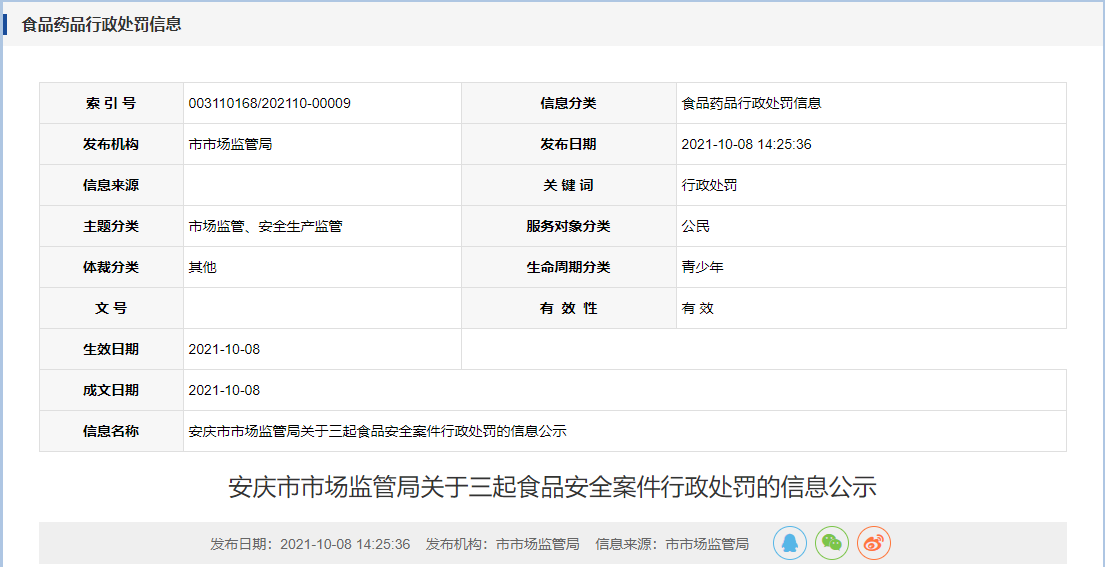Viewport: 1105px width, 567px height.
Task: Click the 生效日期 value 2021-10-08
Action: point(225,349)
